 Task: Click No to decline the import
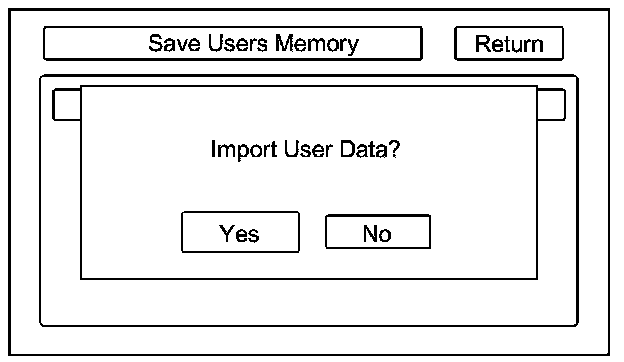click(x=378, y=232)
